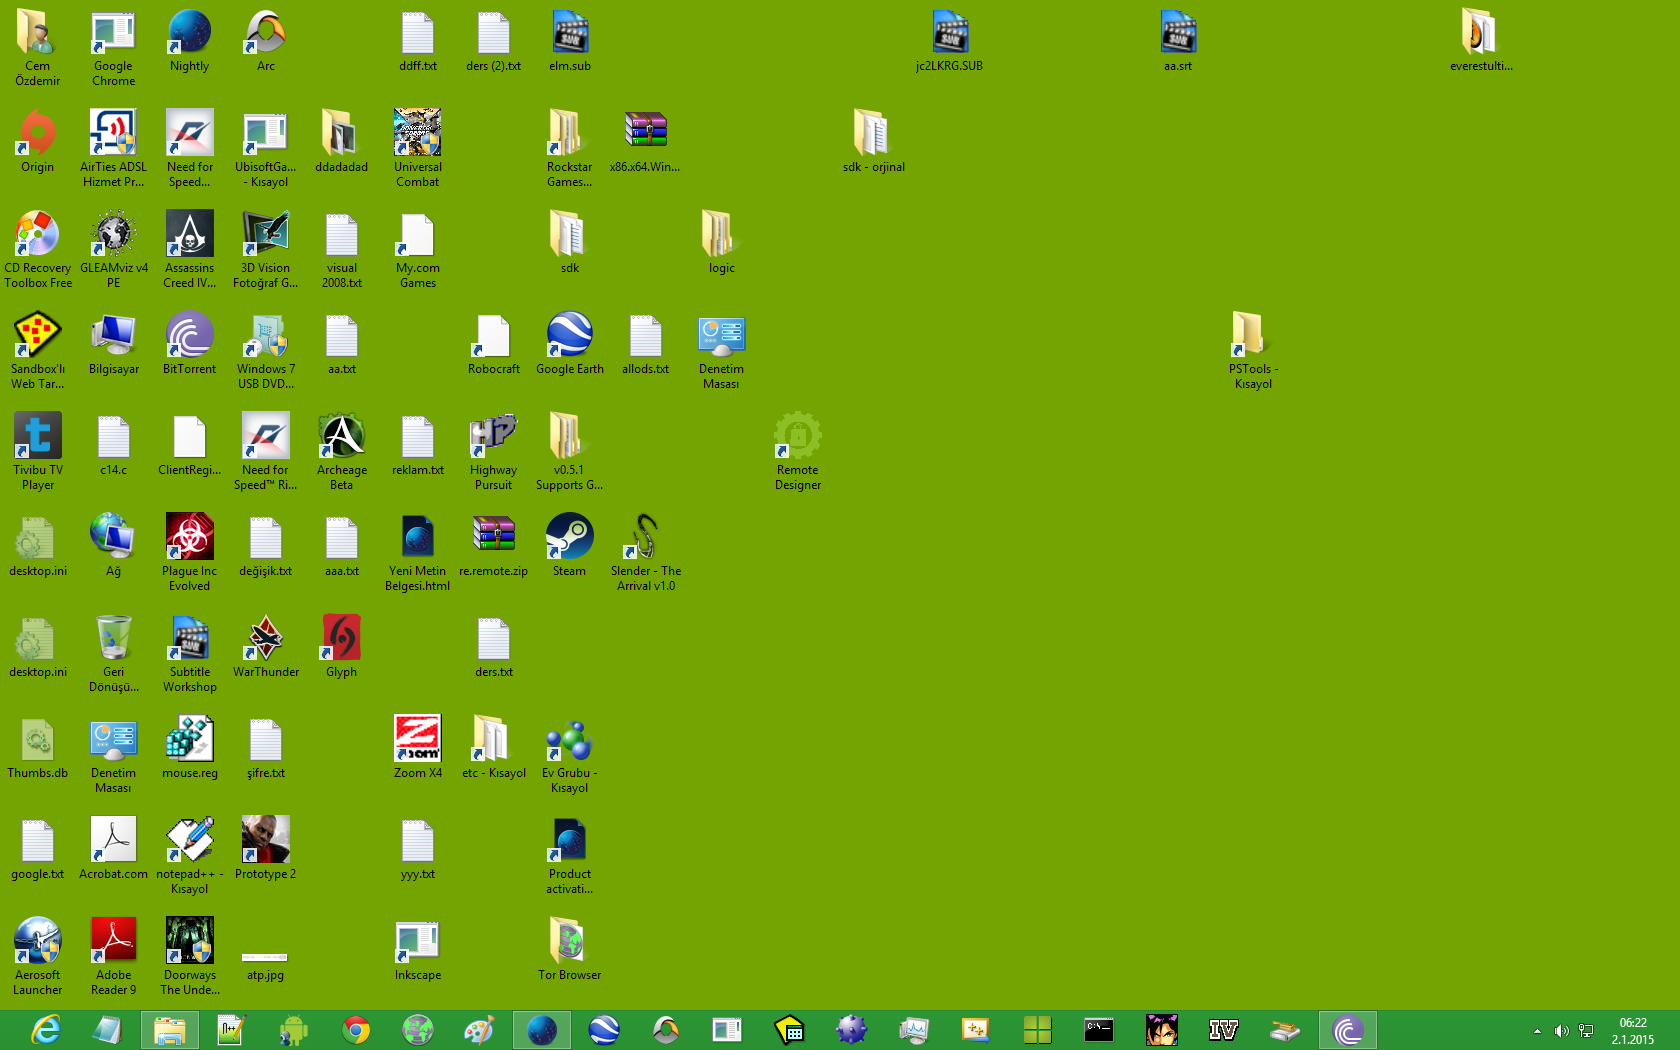
Task: Select the Yeni Metin Belgesi.html file
Action: pos(418,553)
